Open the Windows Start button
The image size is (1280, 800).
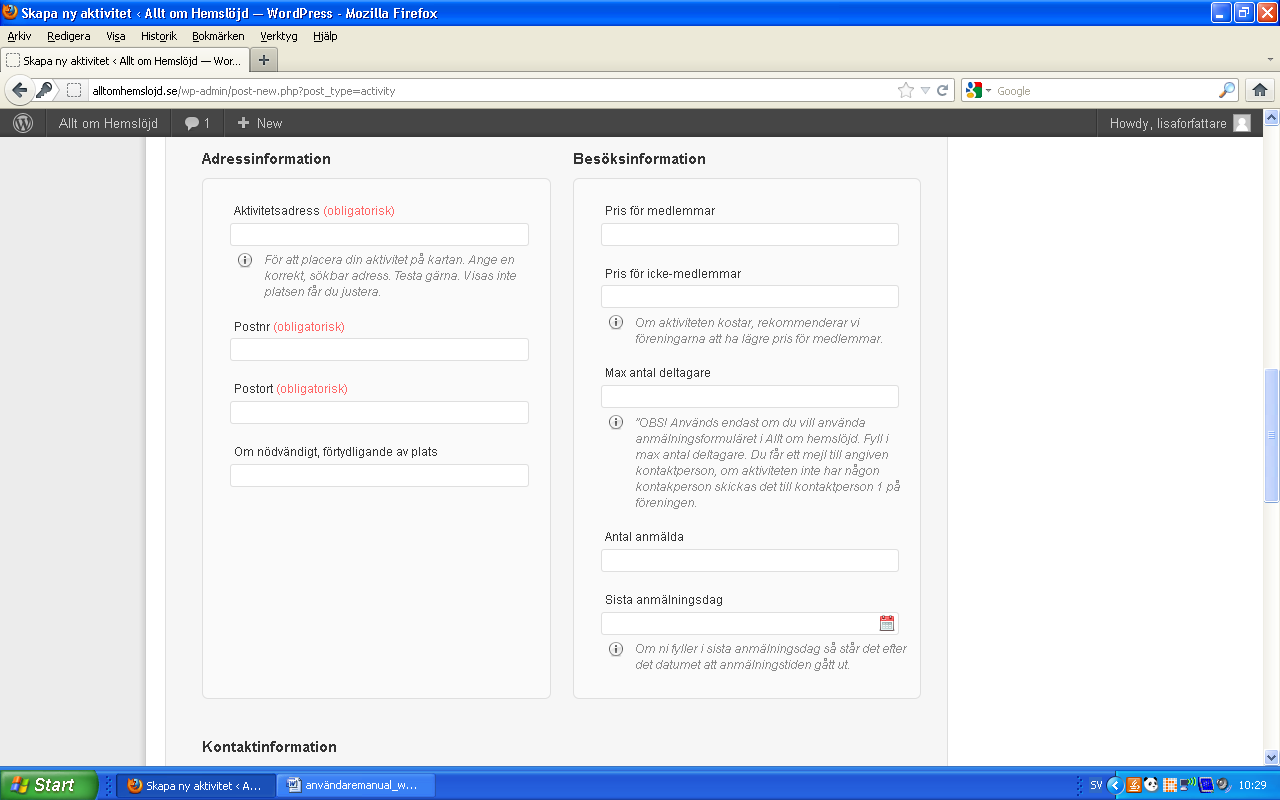pyautogui.click(x=49, y=785)
